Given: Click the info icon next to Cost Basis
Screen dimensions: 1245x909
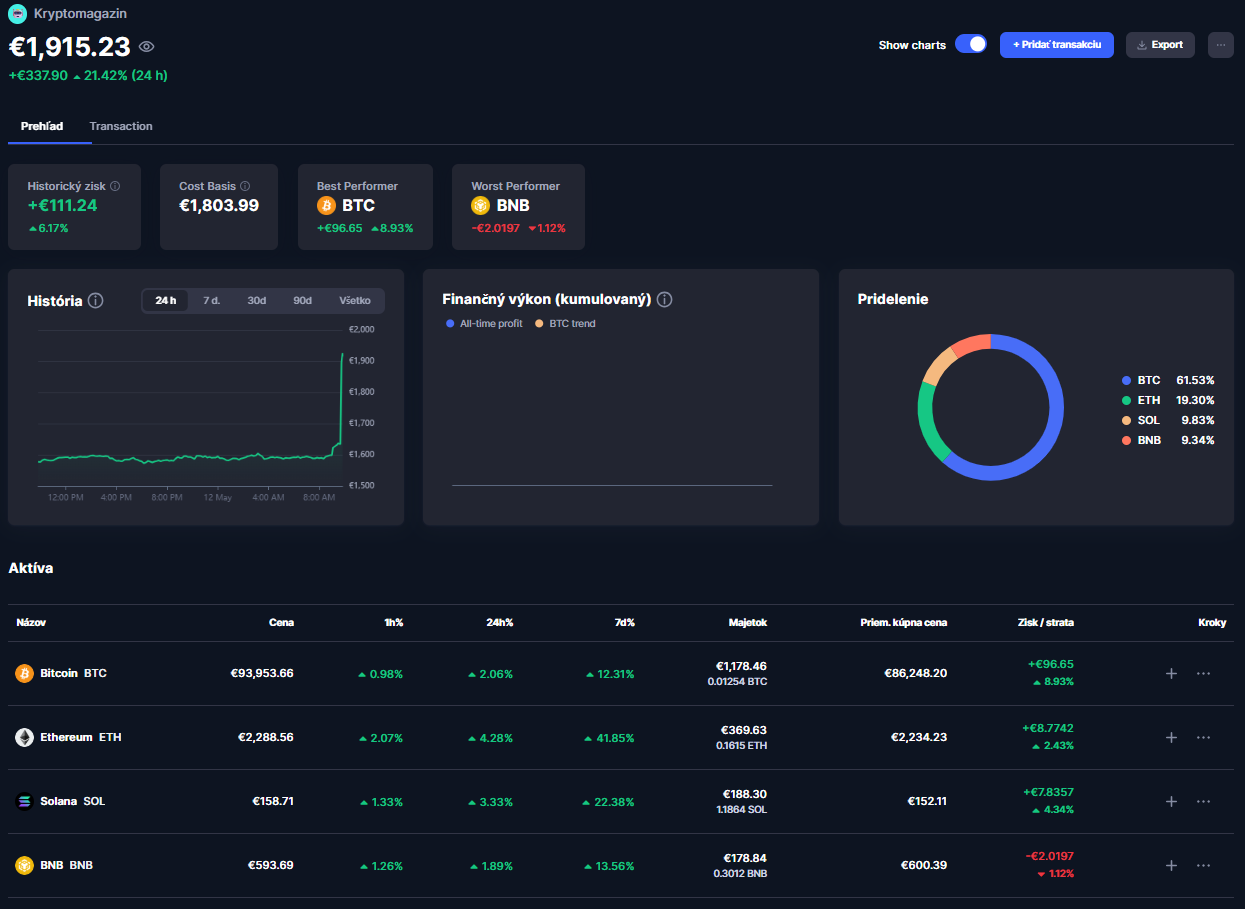Looking at the screenshot, I should pyautogui.click(x=245, y=186).
